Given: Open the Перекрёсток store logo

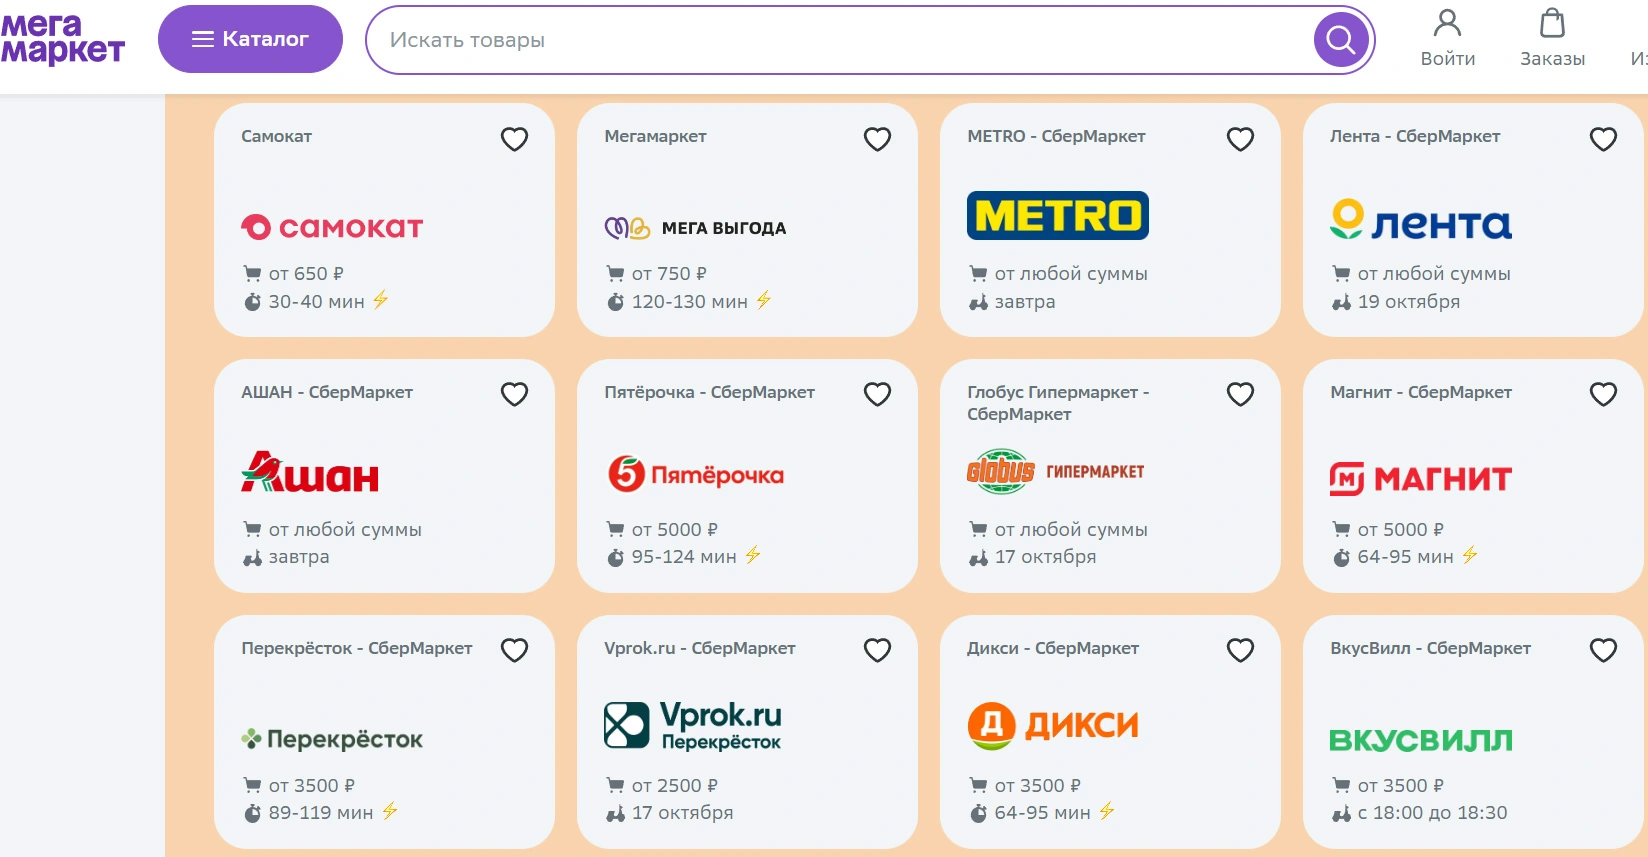Looking at the screenshot, I should 332,740.
